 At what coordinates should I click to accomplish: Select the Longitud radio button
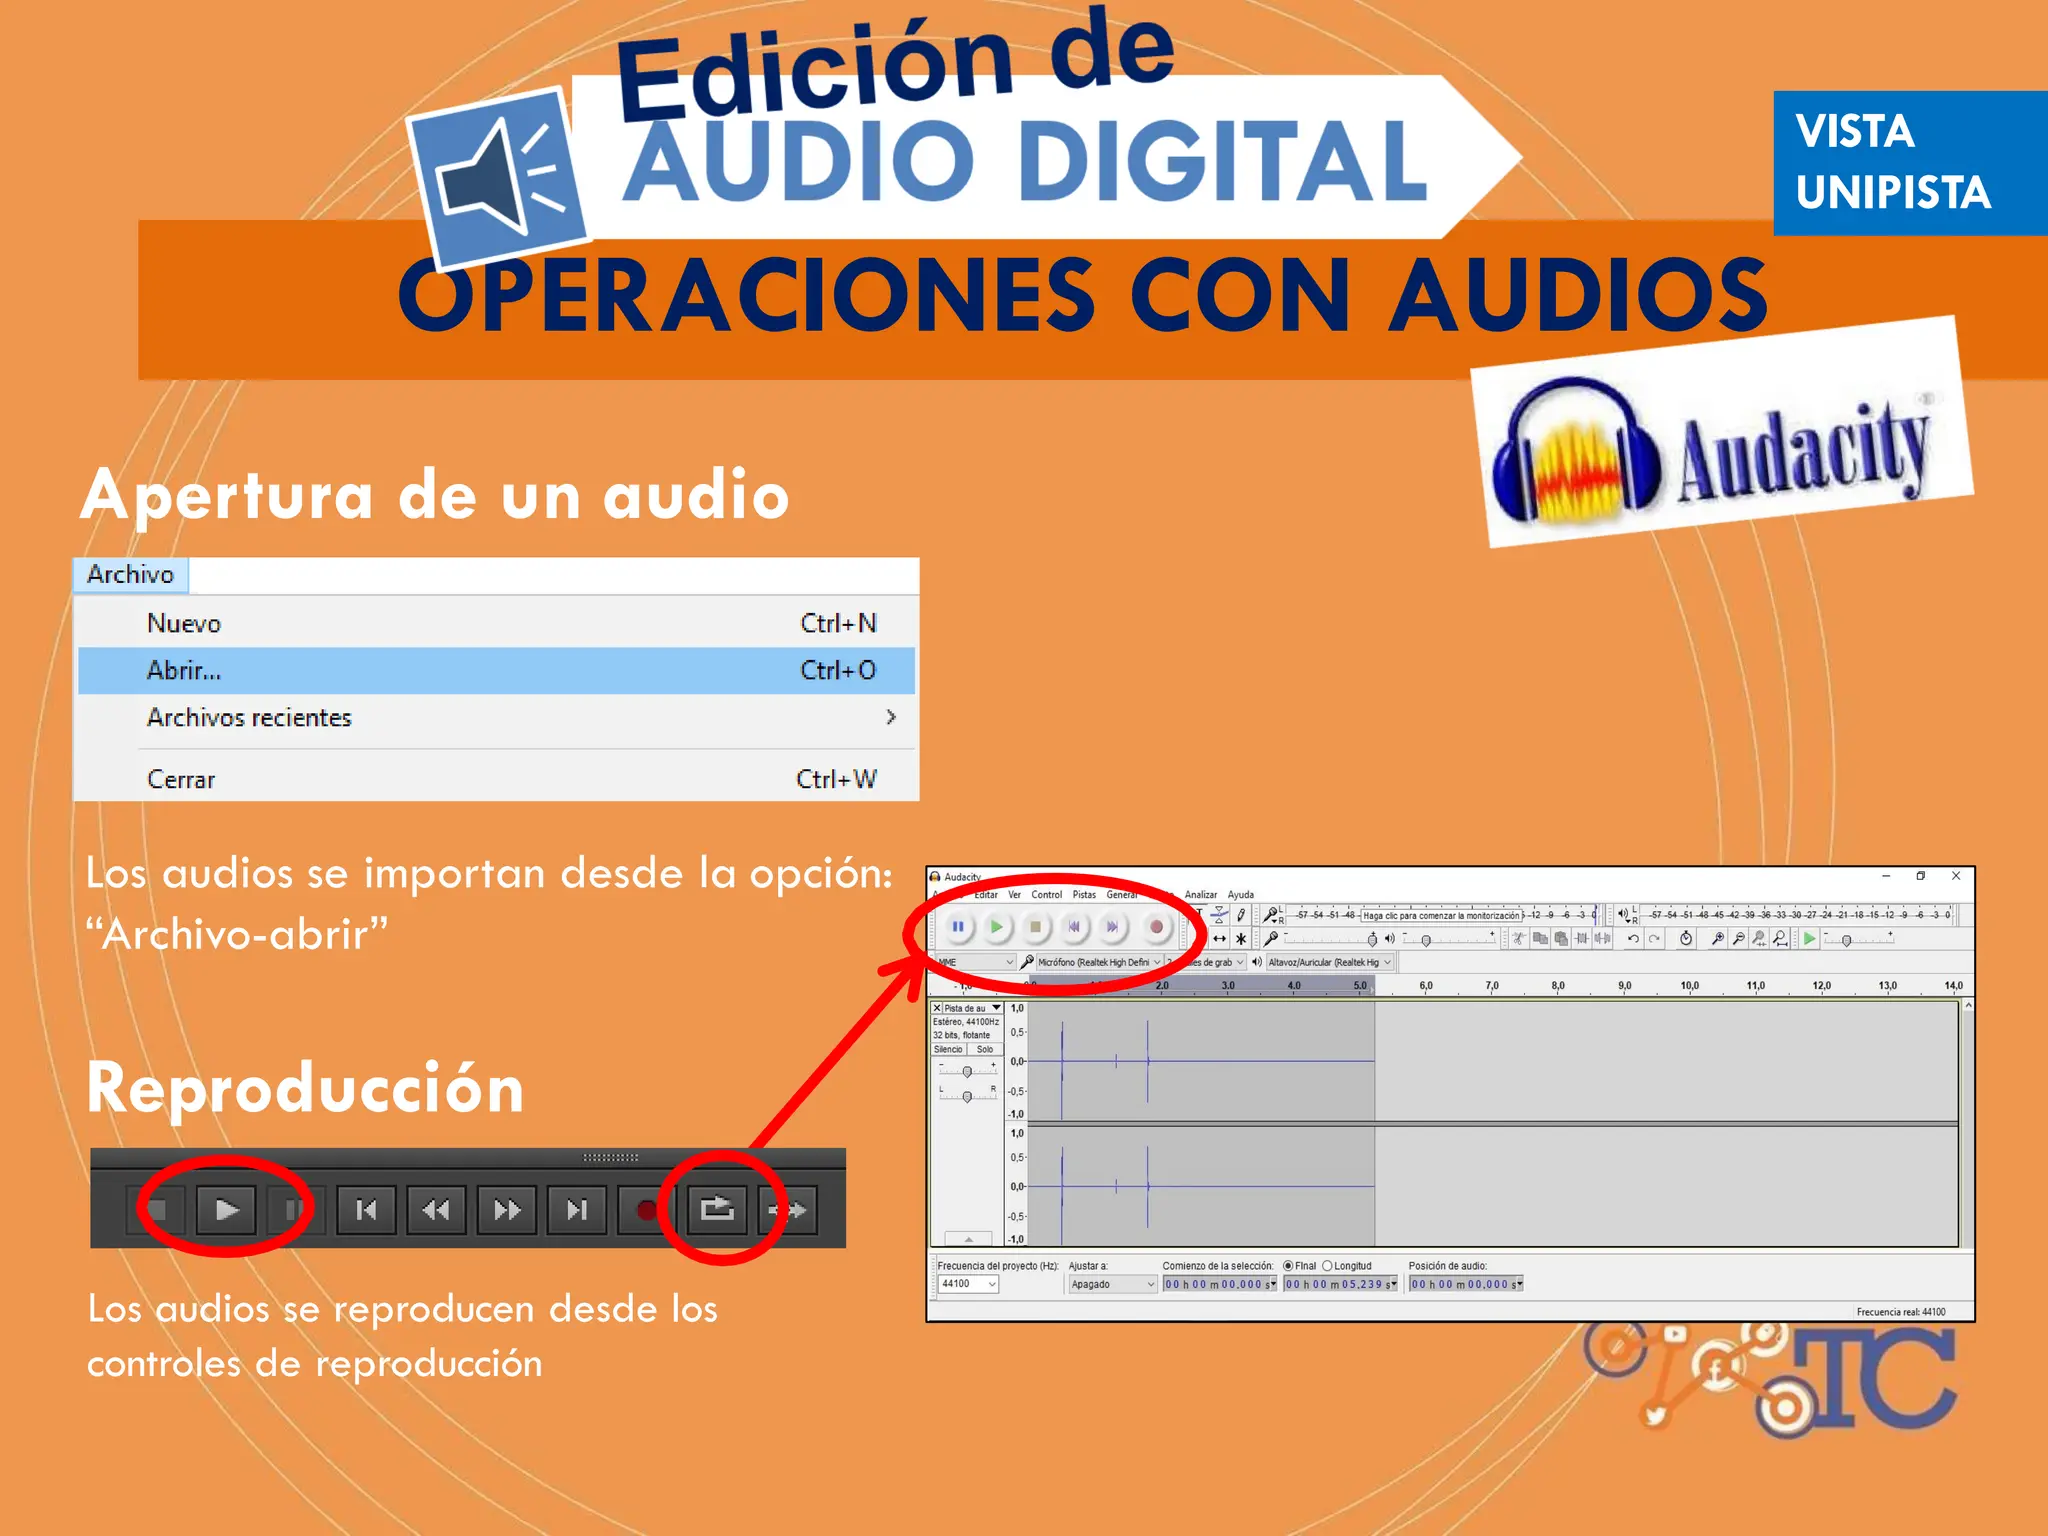tap(1327, 1266)
